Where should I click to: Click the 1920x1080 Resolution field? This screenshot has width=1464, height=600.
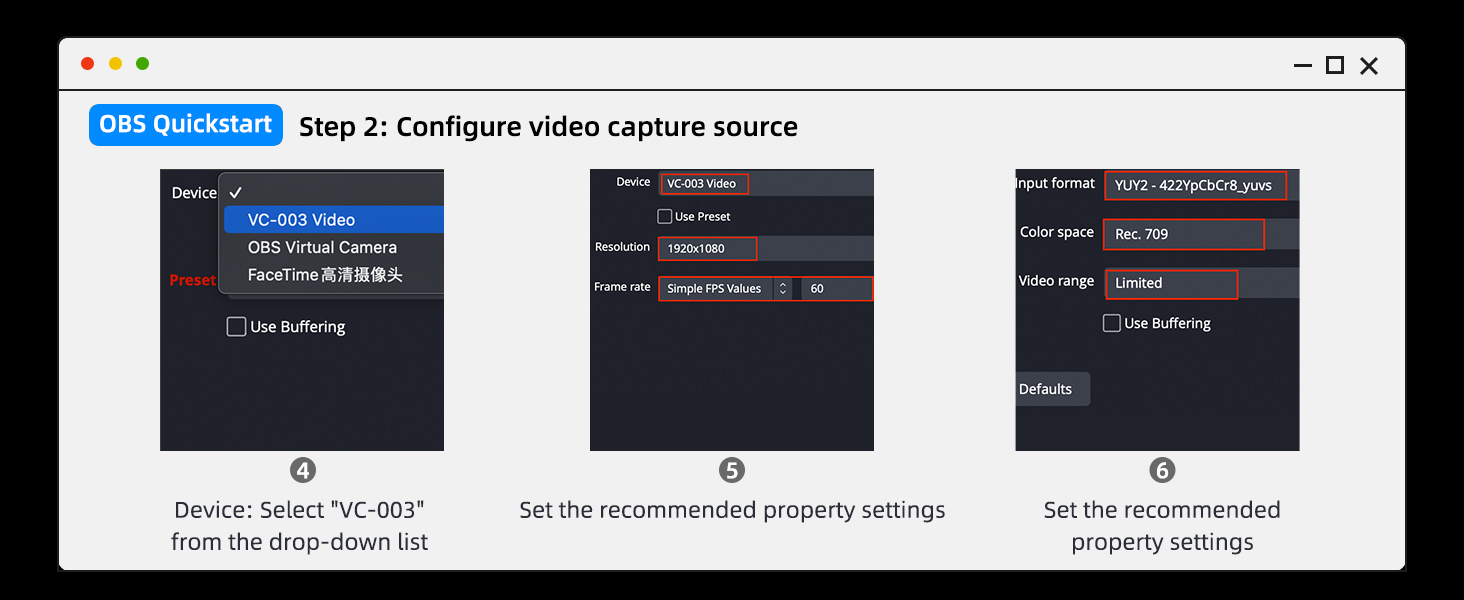pos(706,248)
